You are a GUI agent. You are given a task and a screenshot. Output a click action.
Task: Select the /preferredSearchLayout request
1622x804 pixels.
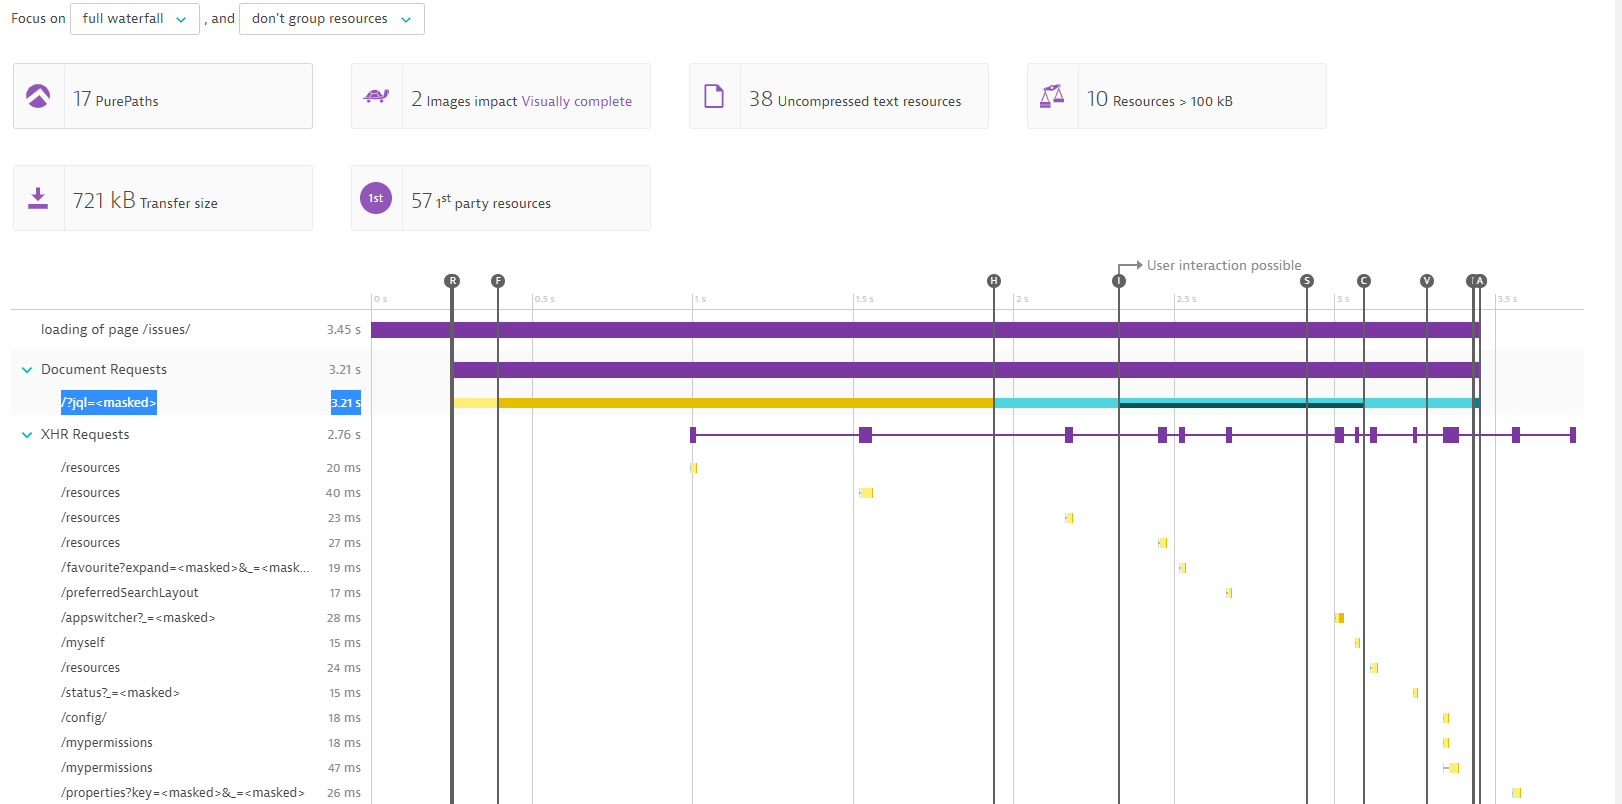(x=130, y=593)
